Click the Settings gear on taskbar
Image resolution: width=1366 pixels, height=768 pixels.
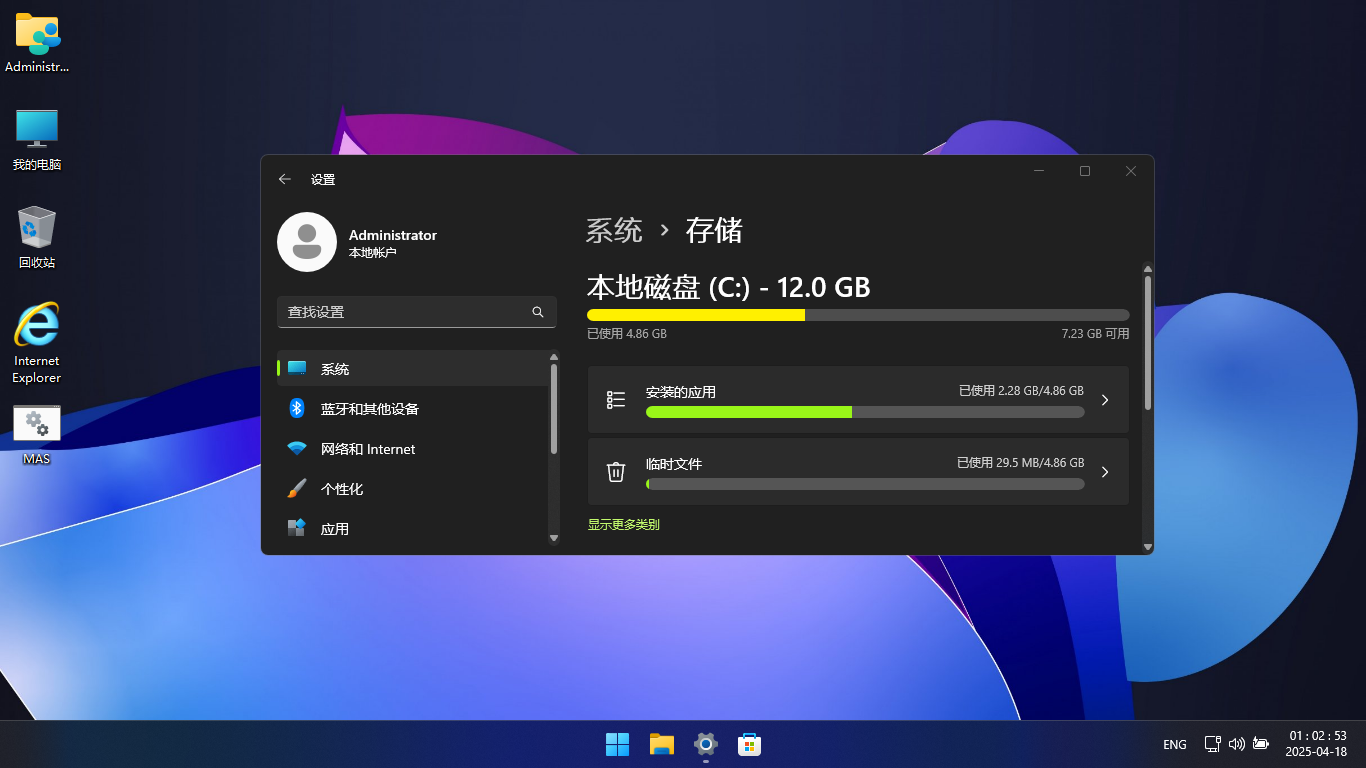(x=706, y=744)
